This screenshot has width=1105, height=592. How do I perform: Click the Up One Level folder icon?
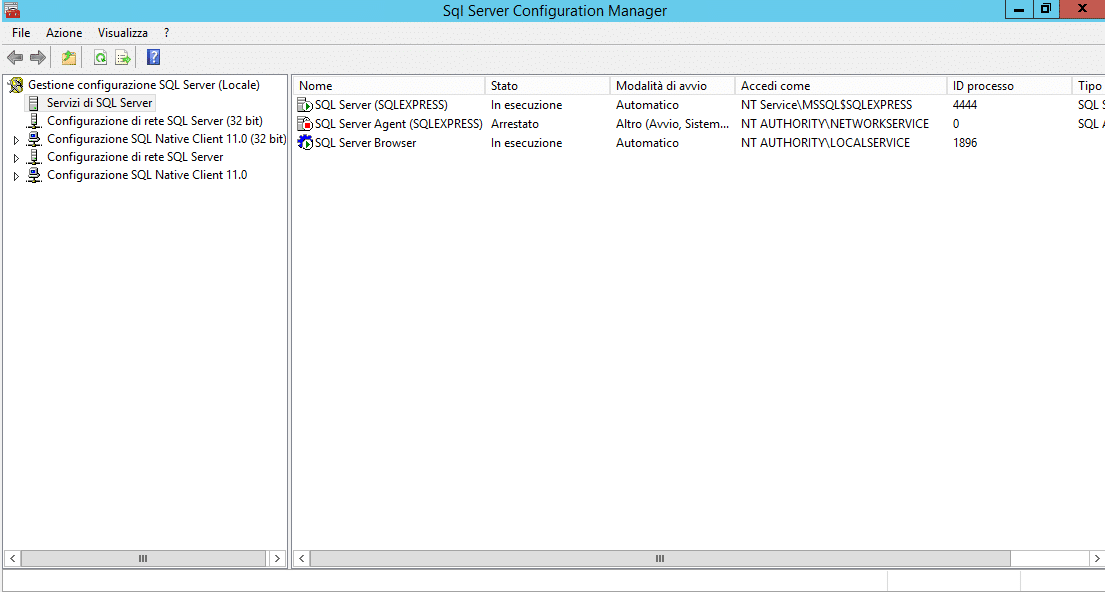point(68,58)
